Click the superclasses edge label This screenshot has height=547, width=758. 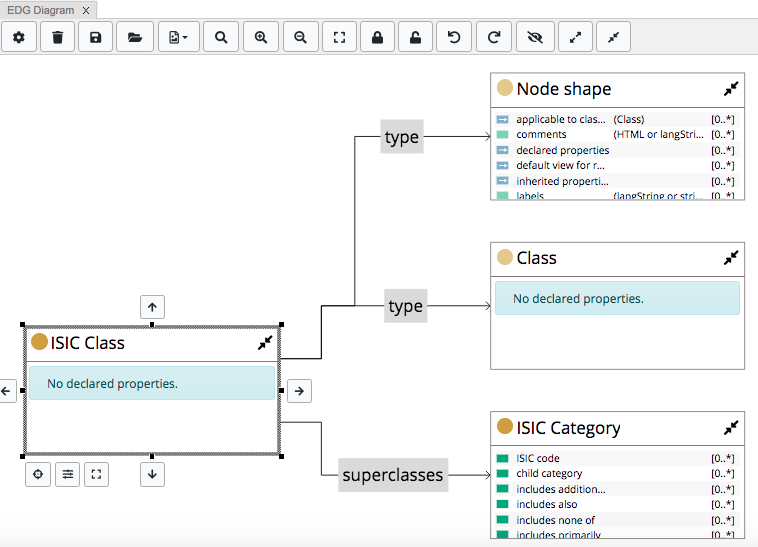pos(392,475)
